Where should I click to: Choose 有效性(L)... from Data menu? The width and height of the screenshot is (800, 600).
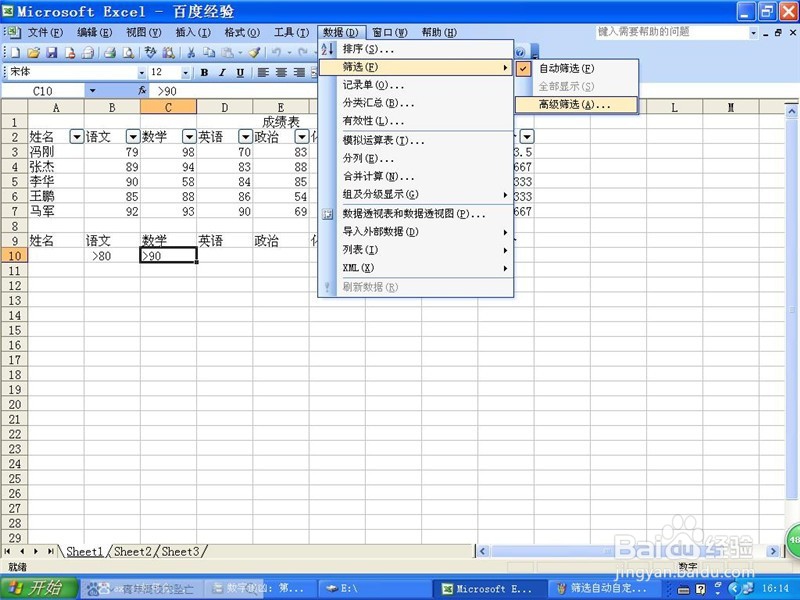[x=416, y=121]
